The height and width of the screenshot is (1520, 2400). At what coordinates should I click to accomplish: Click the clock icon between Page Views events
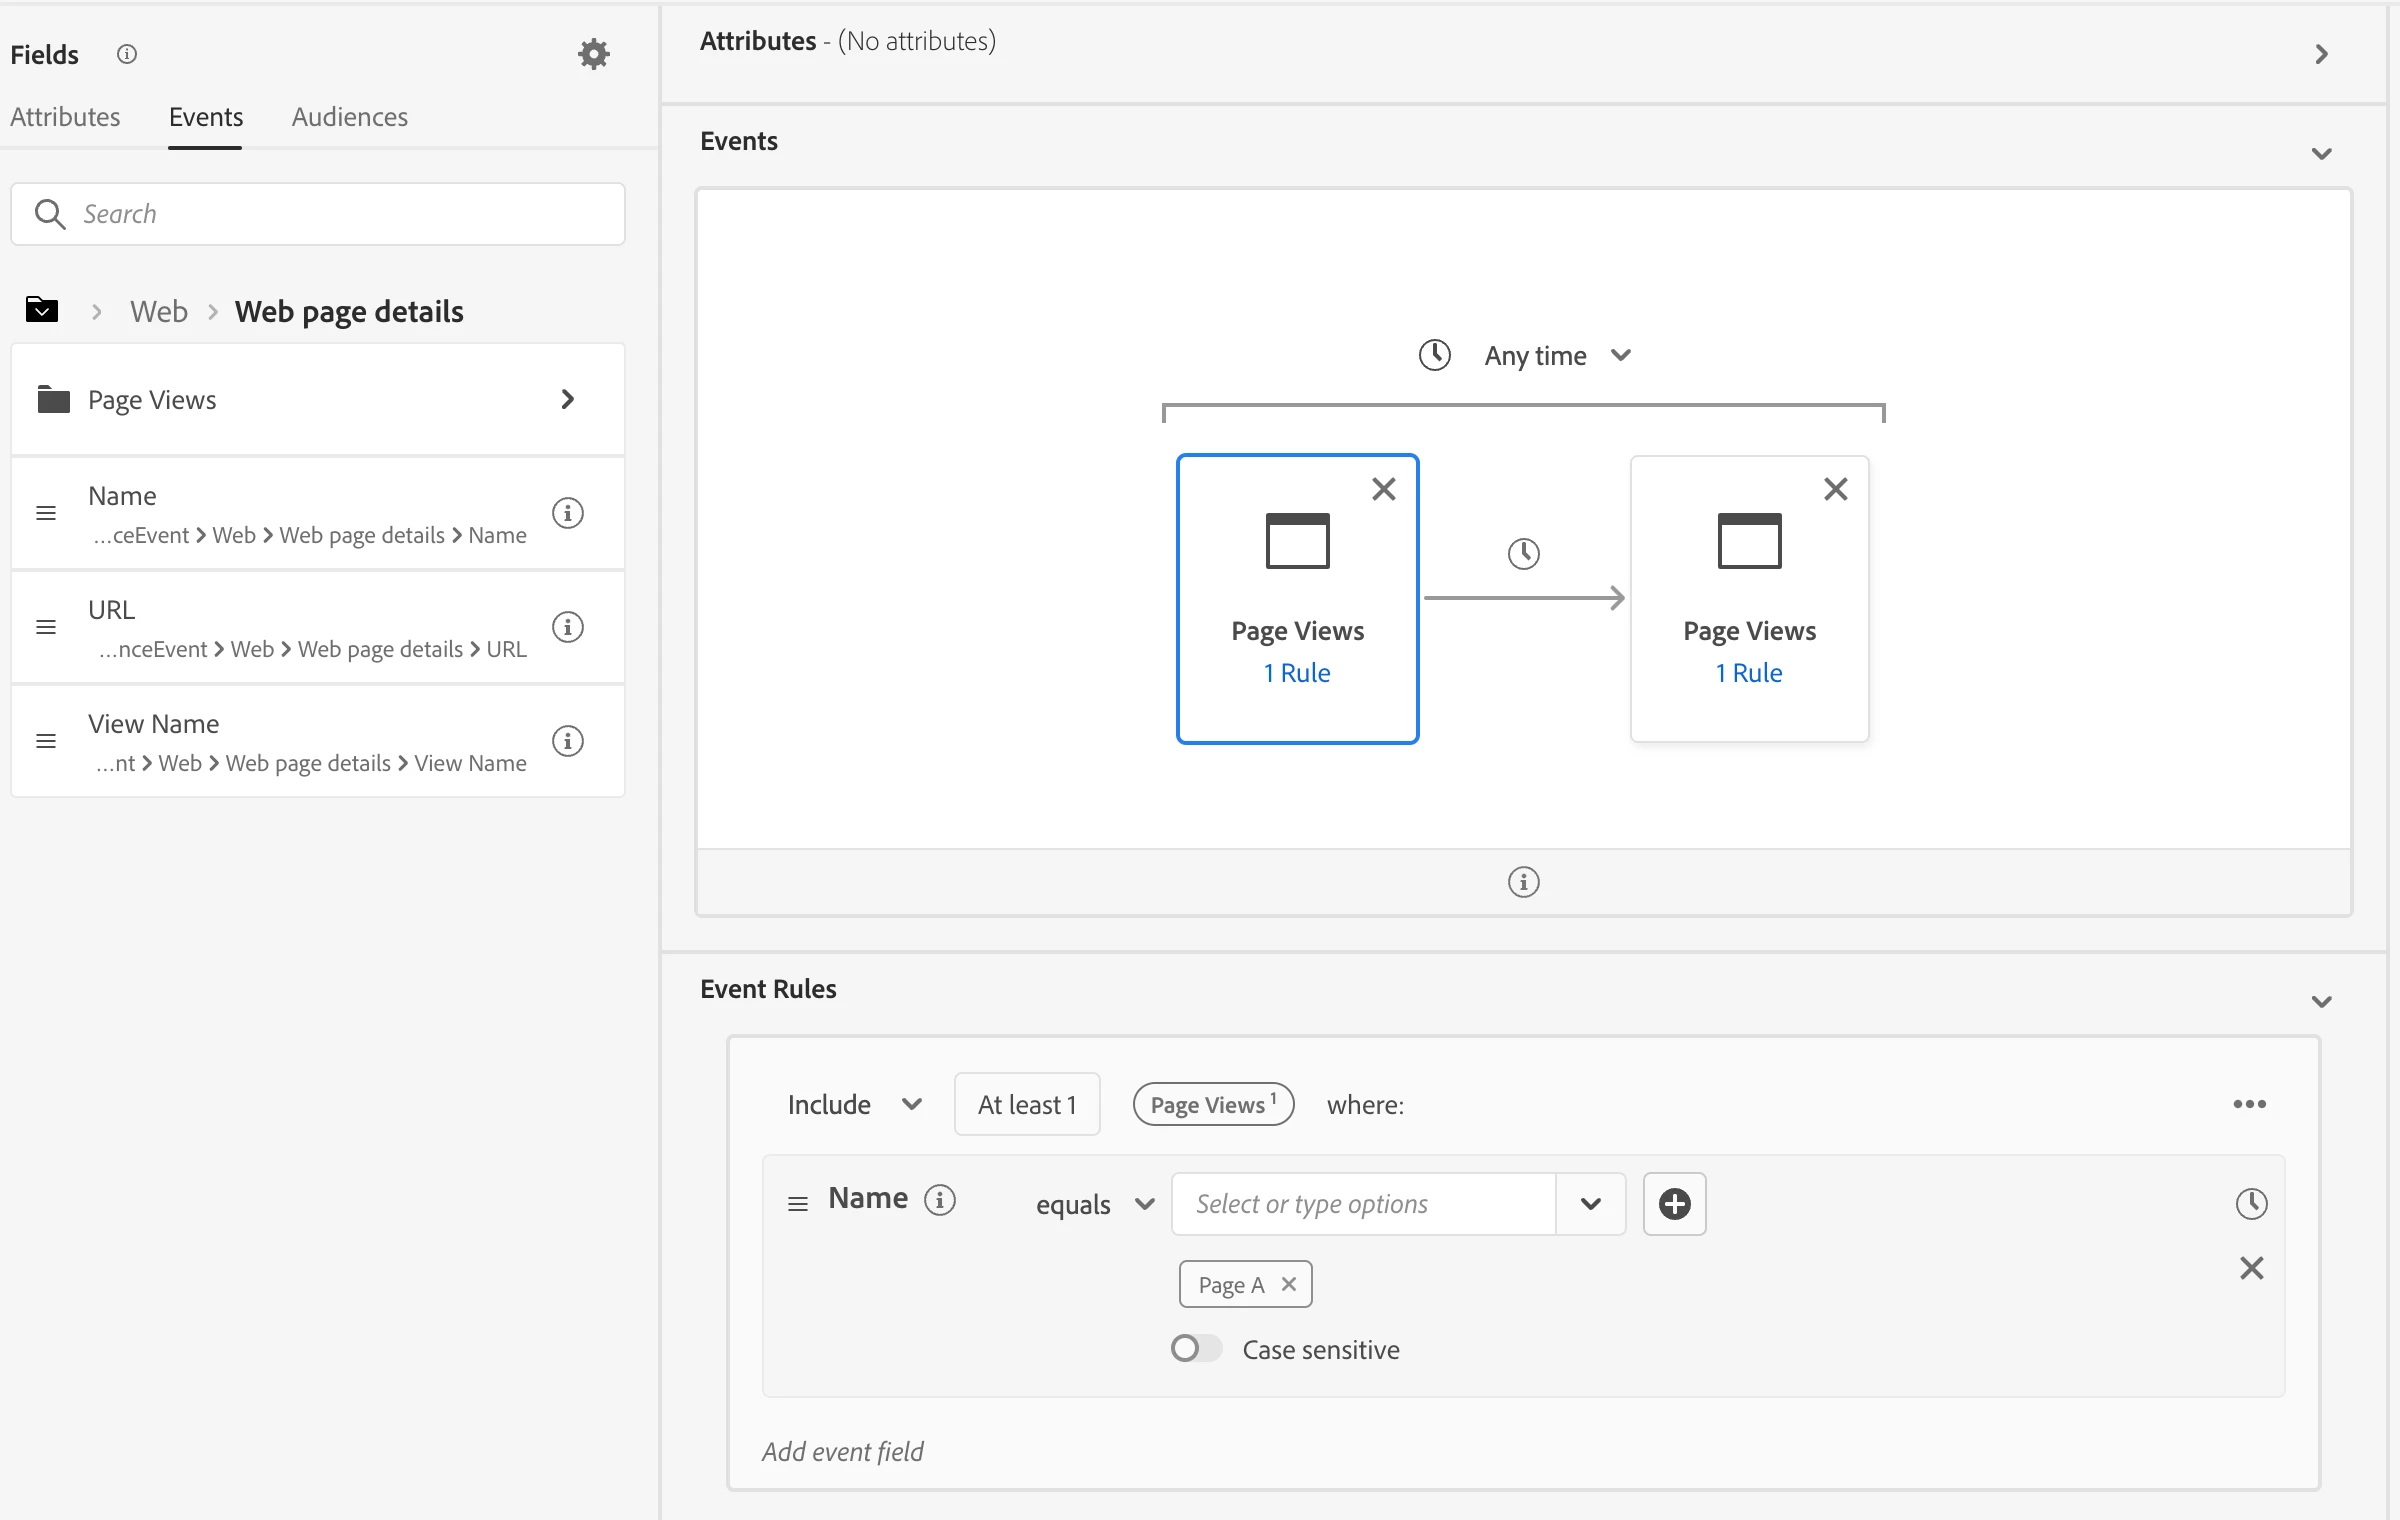[x=1523, y=553]
